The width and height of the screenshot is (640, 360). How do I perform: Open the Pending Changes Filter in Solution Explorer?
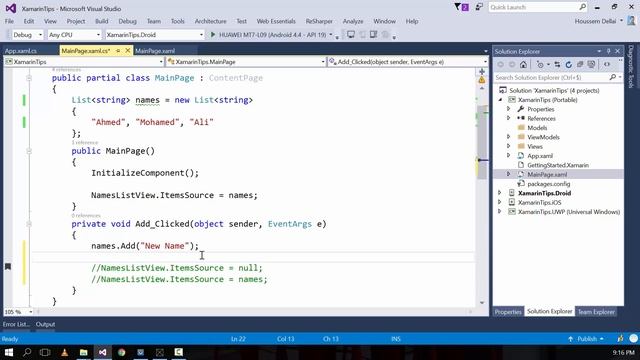pos(540,64)
